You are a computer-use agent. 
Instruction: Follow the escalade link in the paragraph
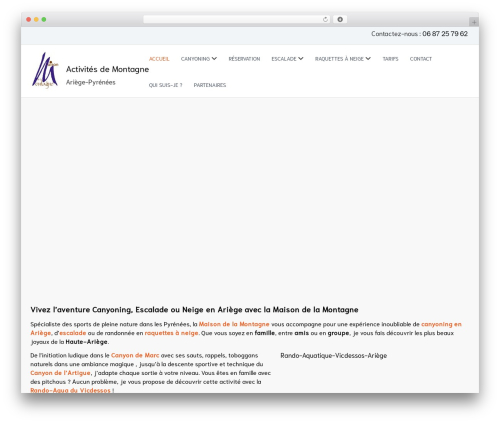(73, 333)
